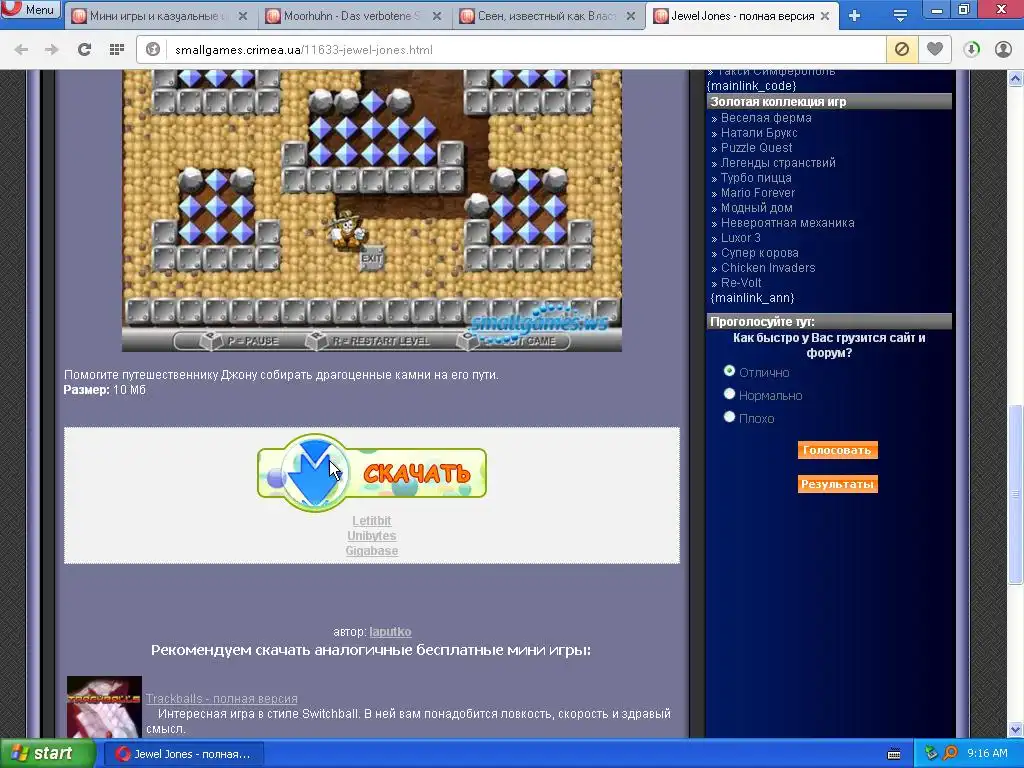Image resolution: width=1024 pixels, height=768 pixels.
Task: Click the vertical scrollbar thumb
Action: pyautogui.click(x=1016, y=494)
